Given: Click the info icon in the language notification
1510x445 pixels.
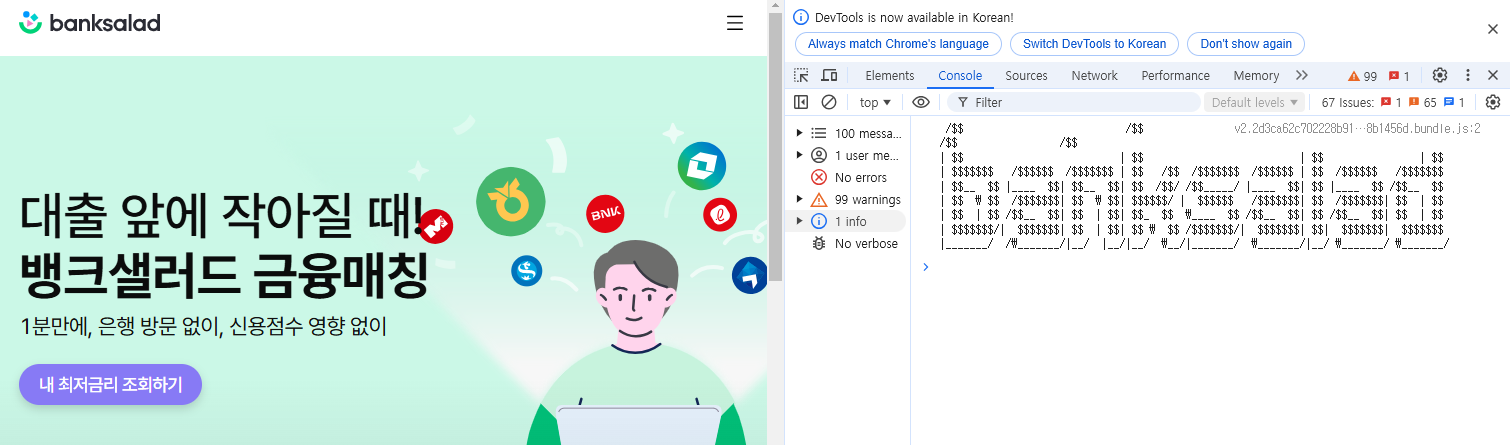Looking at the screenshot, I should coord(801,17).
